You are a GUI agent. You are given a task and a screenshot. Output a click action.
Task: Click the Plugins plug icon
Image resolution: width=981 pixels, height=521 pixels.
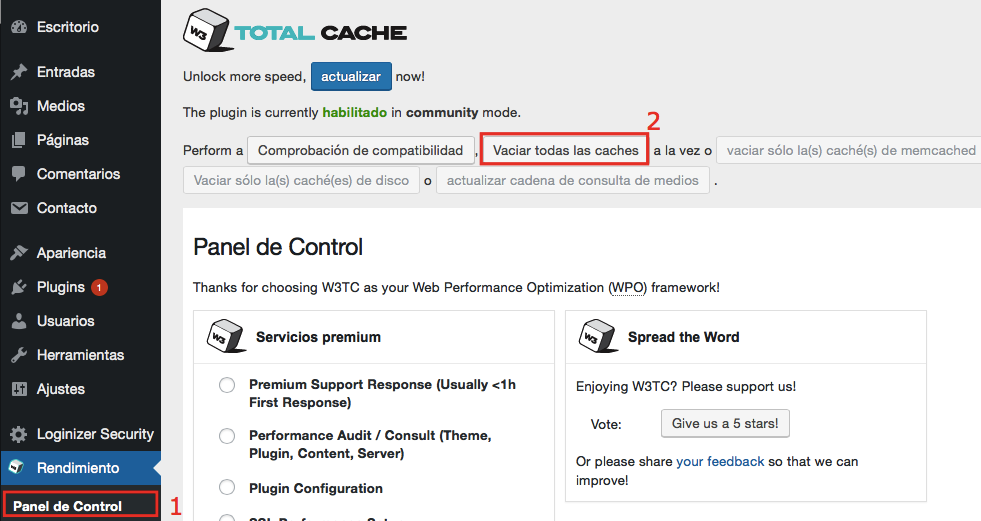click(x=19, y=287)
